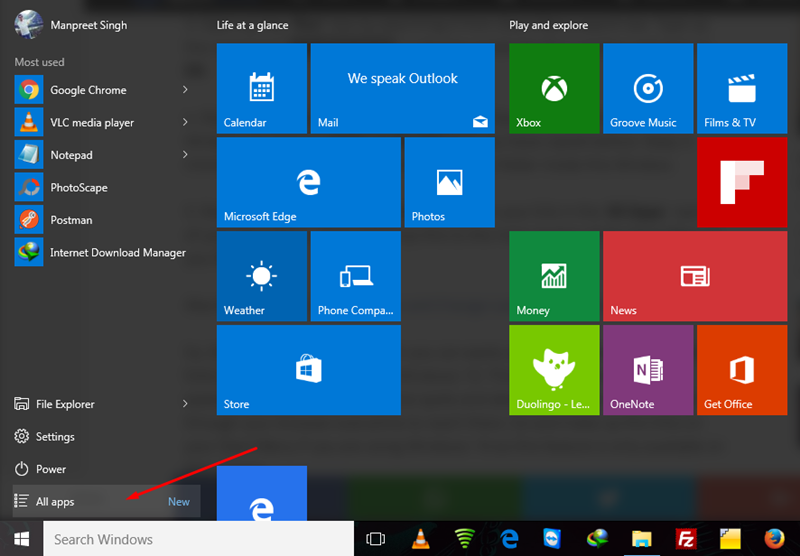This screenshot has width=800, height=556.
Task: Expand VLC media player jump list arrow
Action: pyautogui.click(x=185, y=122)
